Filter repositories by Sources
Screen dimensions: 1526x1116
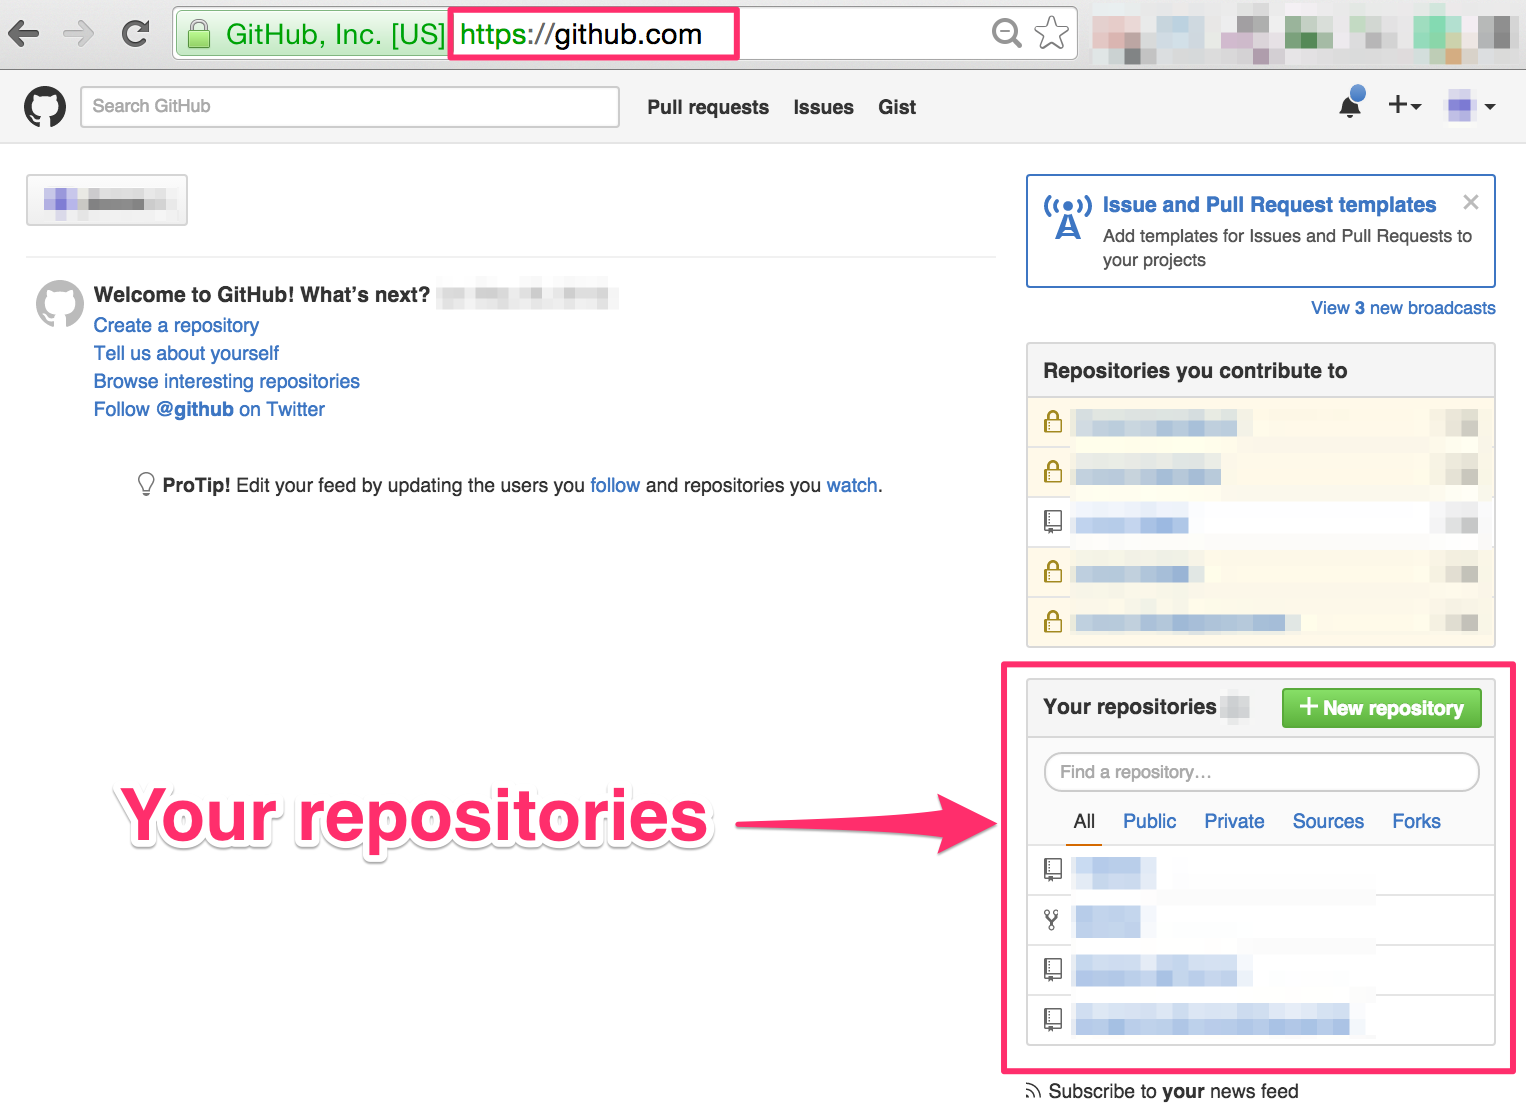point(1328,821)
